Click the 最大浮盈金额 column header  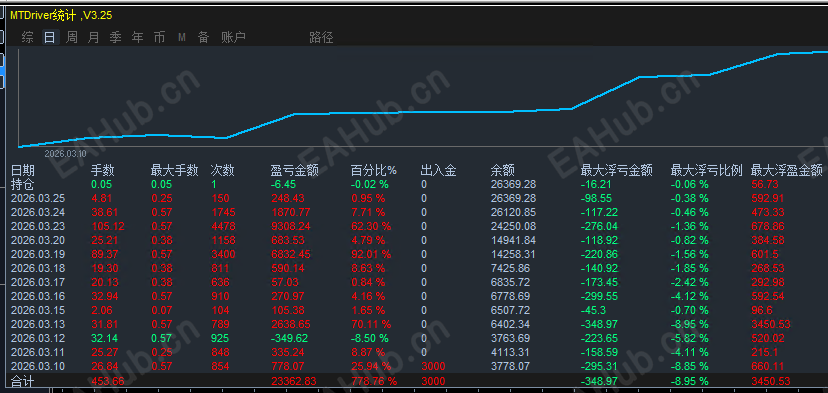(787, 171)
